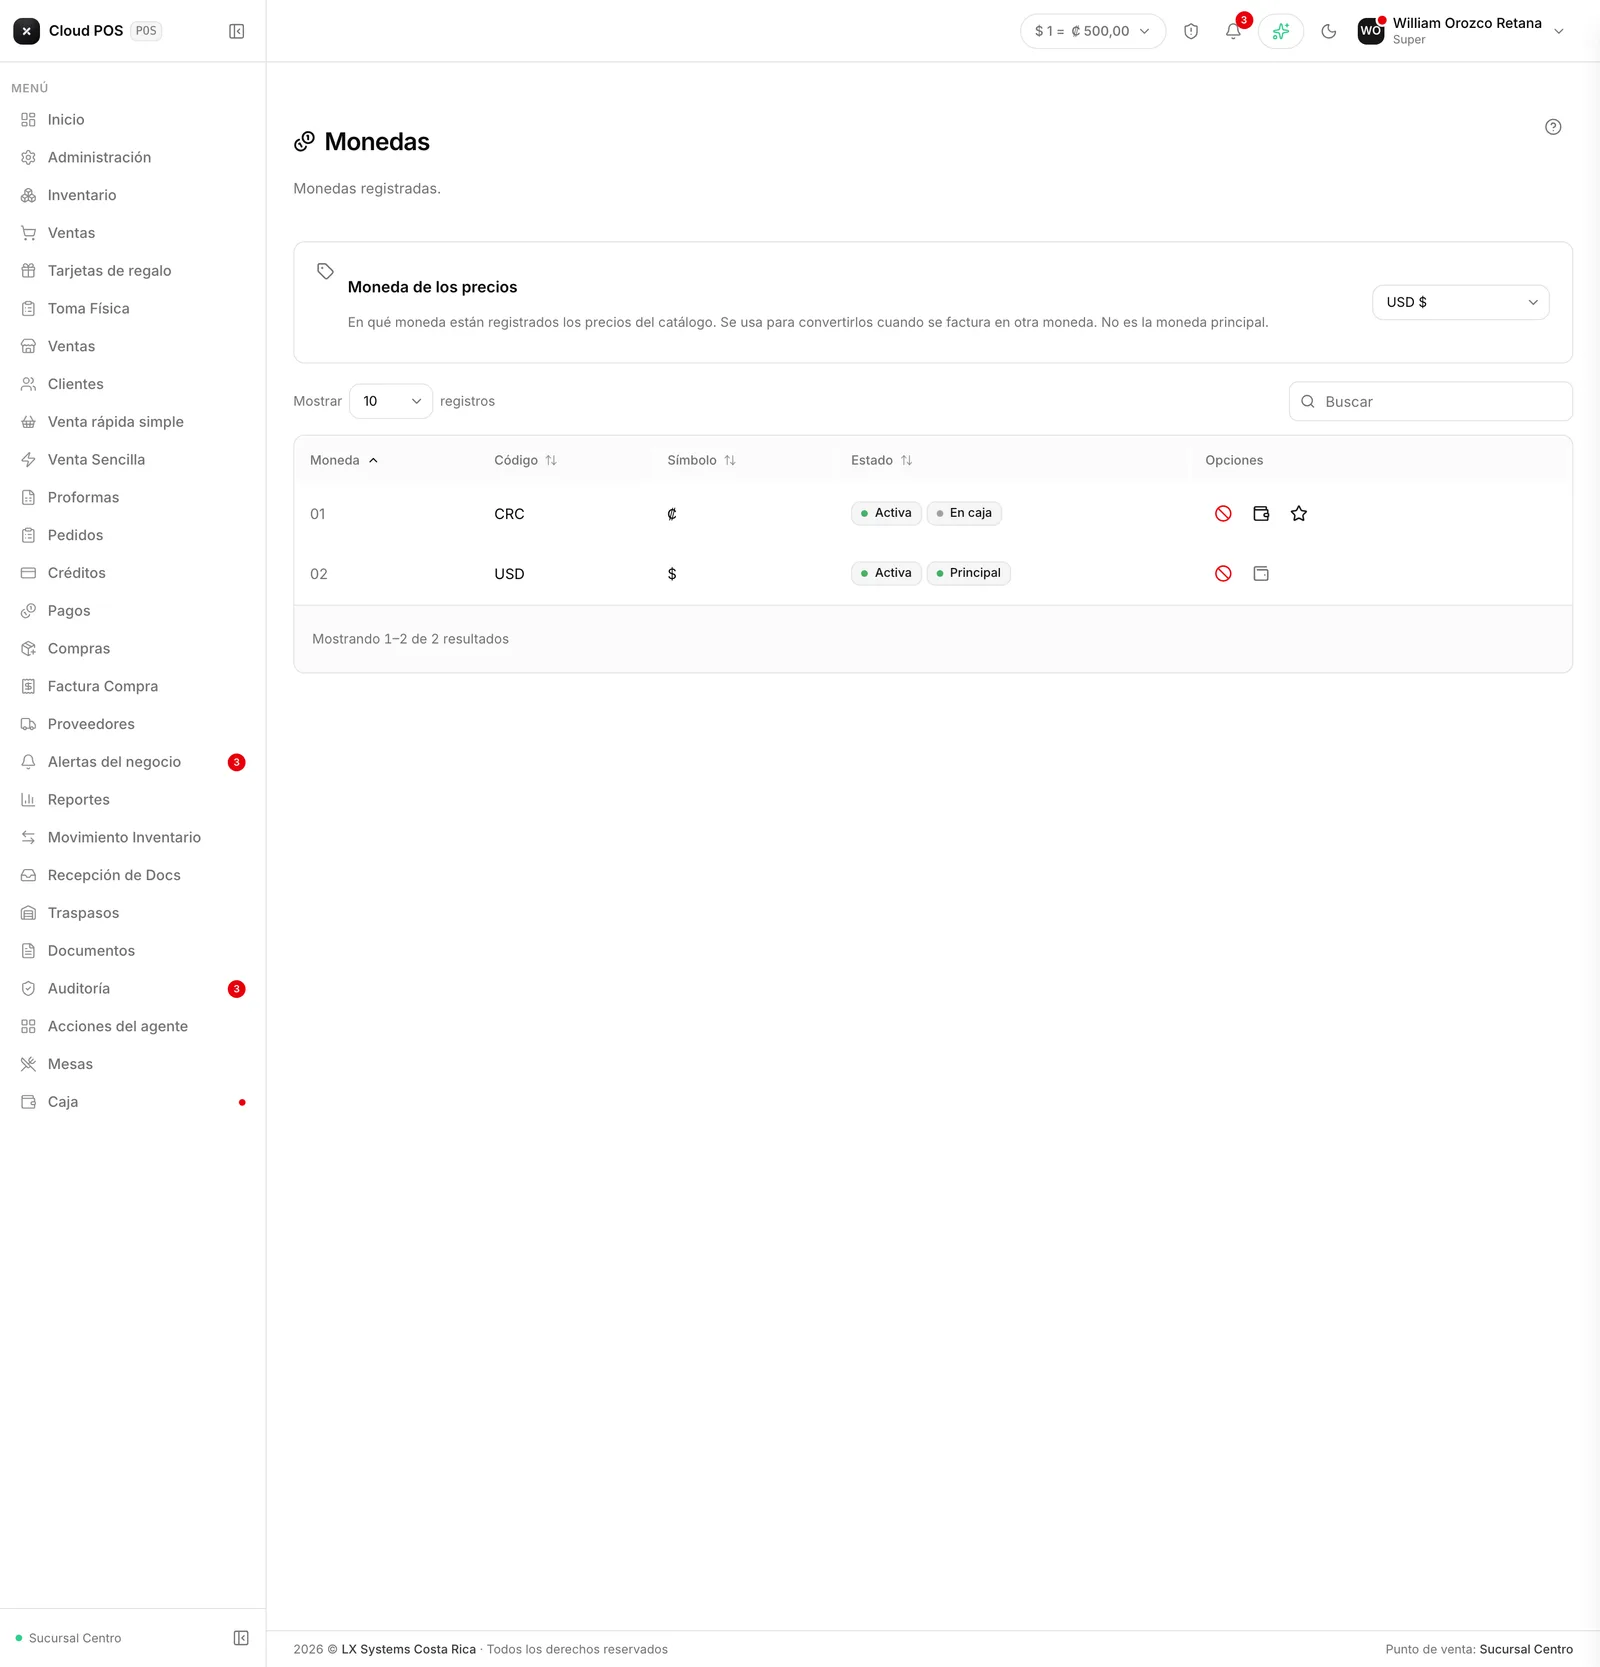Set CRC as principal with star icon
Image resolution: width=1600 pixels, height=1667 pixels.
click(1299, 513)
